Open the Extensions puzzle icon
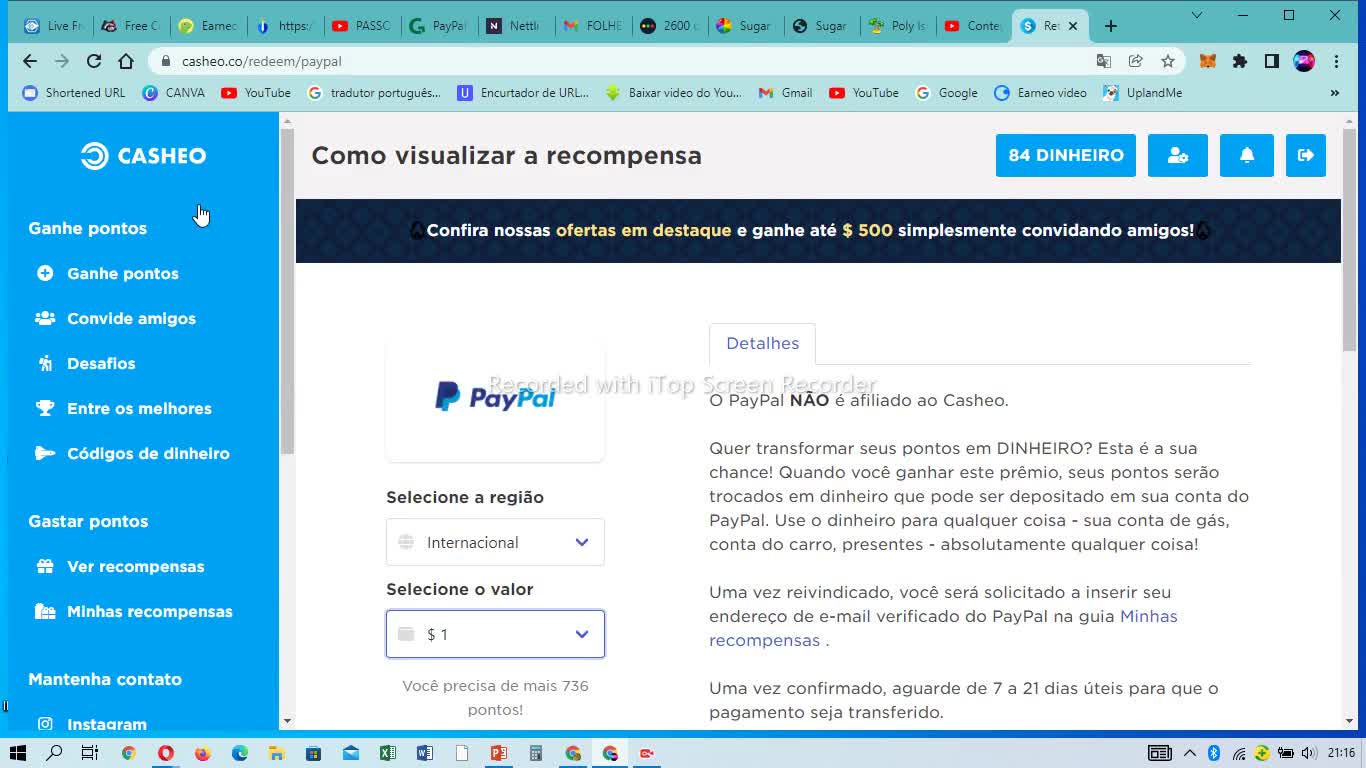 (1240, 61)
